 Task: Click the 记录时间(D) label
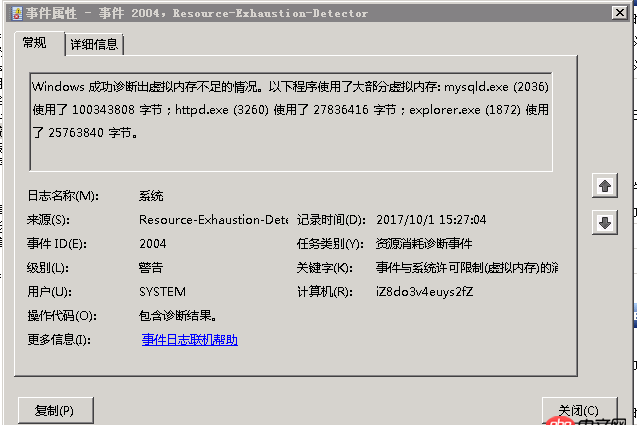(x=331, y=220)
